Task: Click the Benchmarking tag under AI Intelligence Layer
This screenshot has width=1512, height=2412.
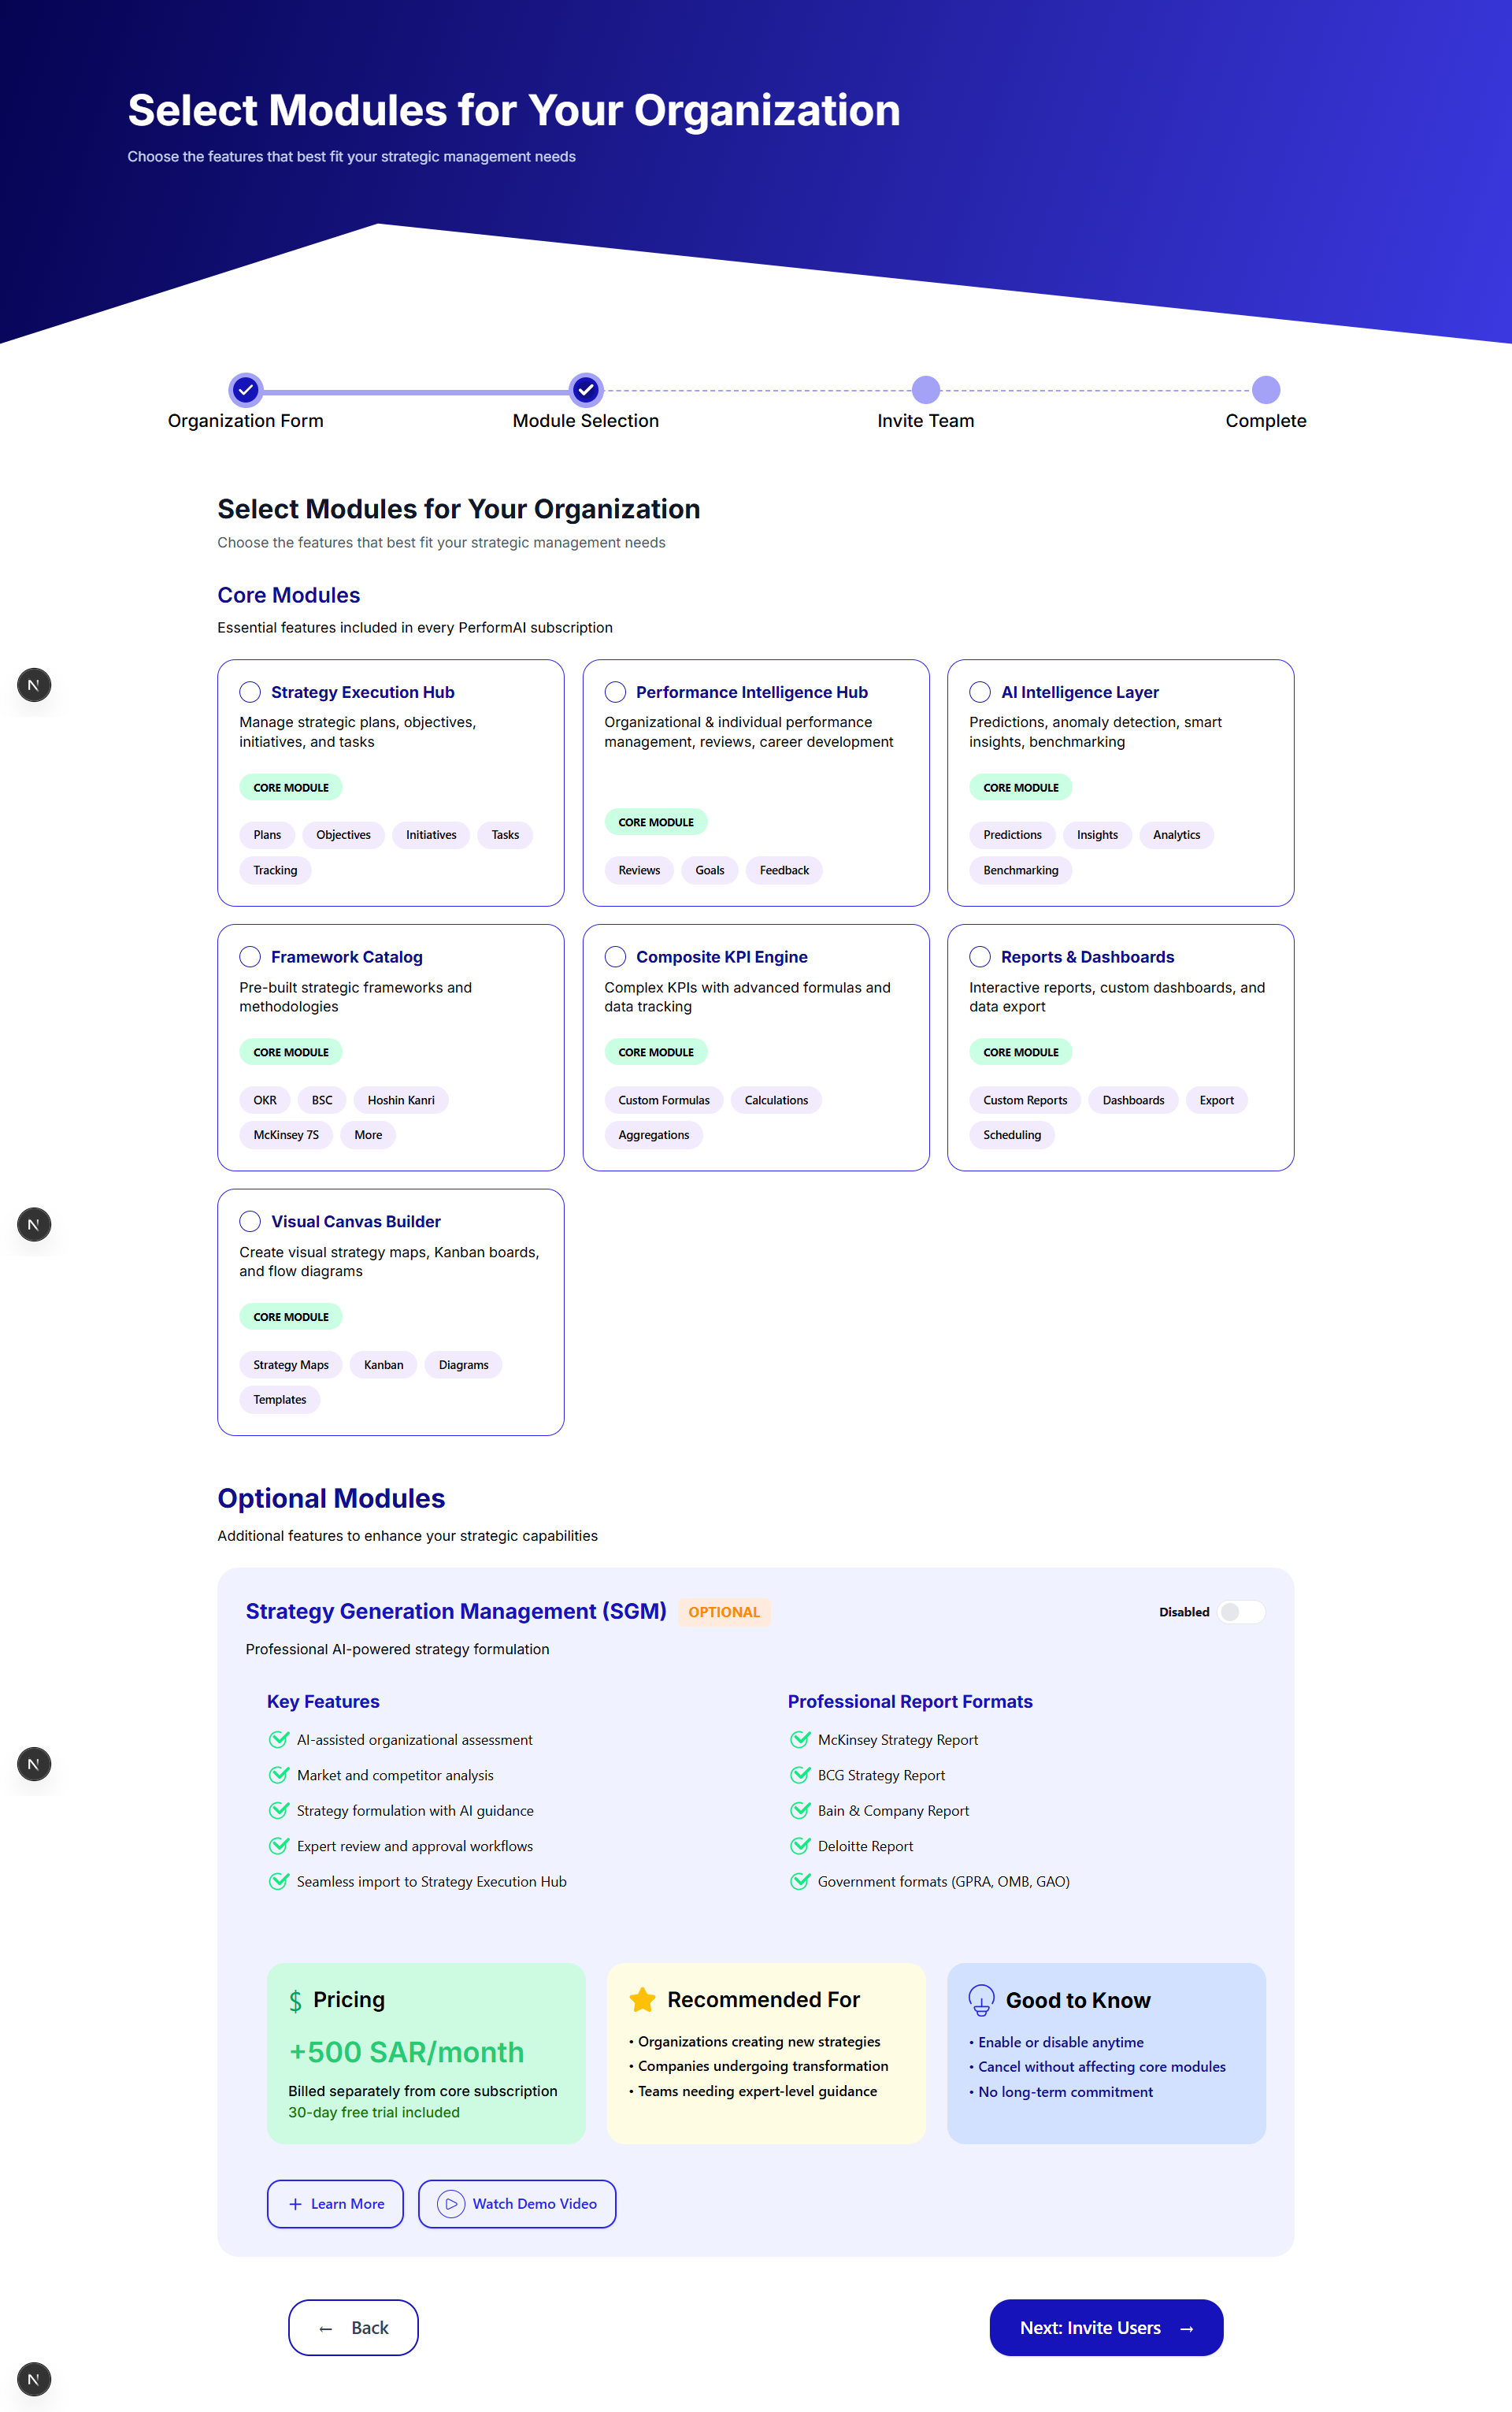Action: [1020, 870]
